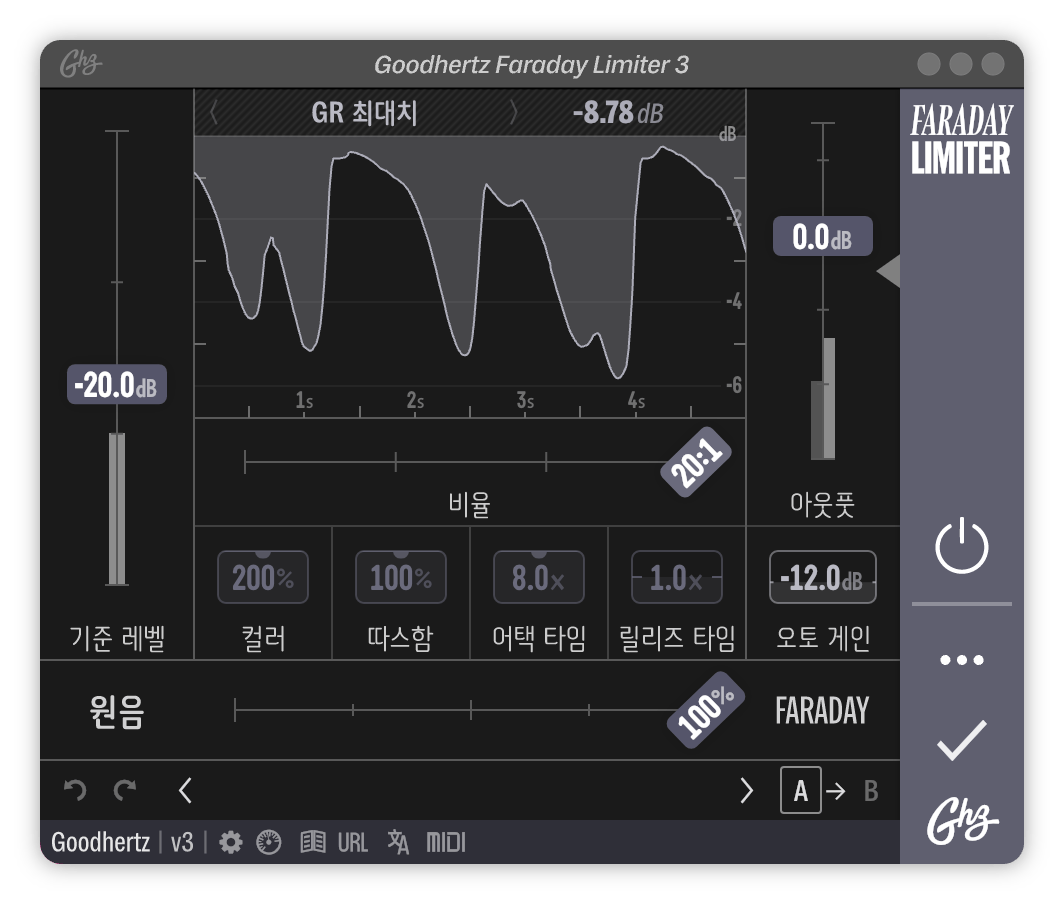Click the 8.0x attack time field
The height and width of the screenshot is (904, 1064).
tap(539, 578)
